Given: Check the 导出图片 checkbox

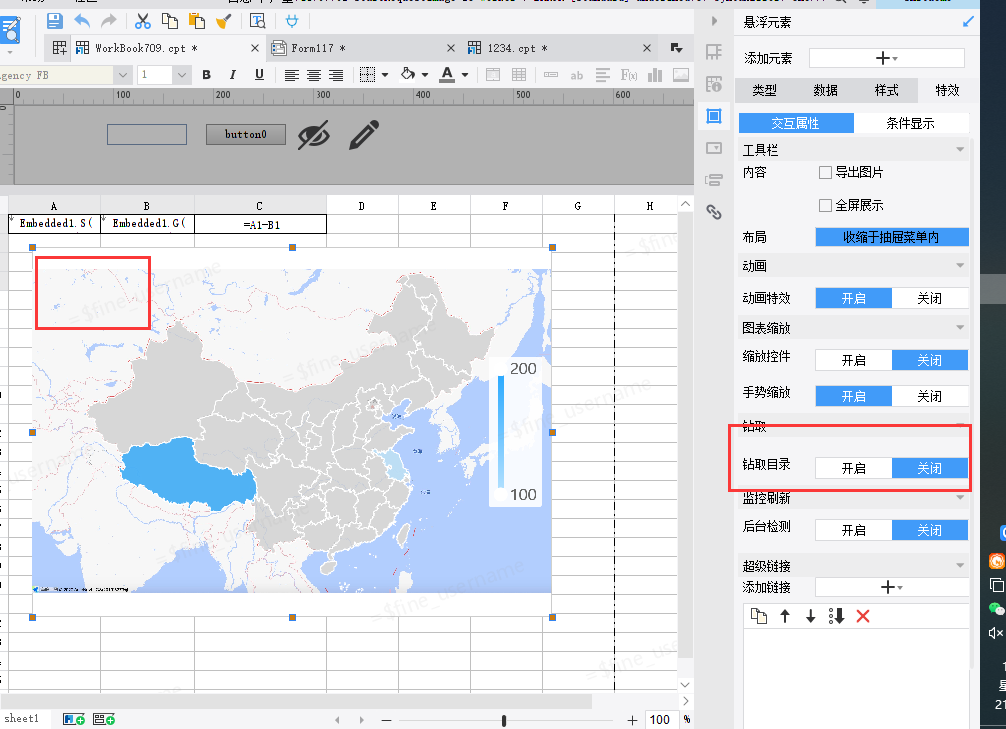Looking at the screenshot, I should (825, 173).
